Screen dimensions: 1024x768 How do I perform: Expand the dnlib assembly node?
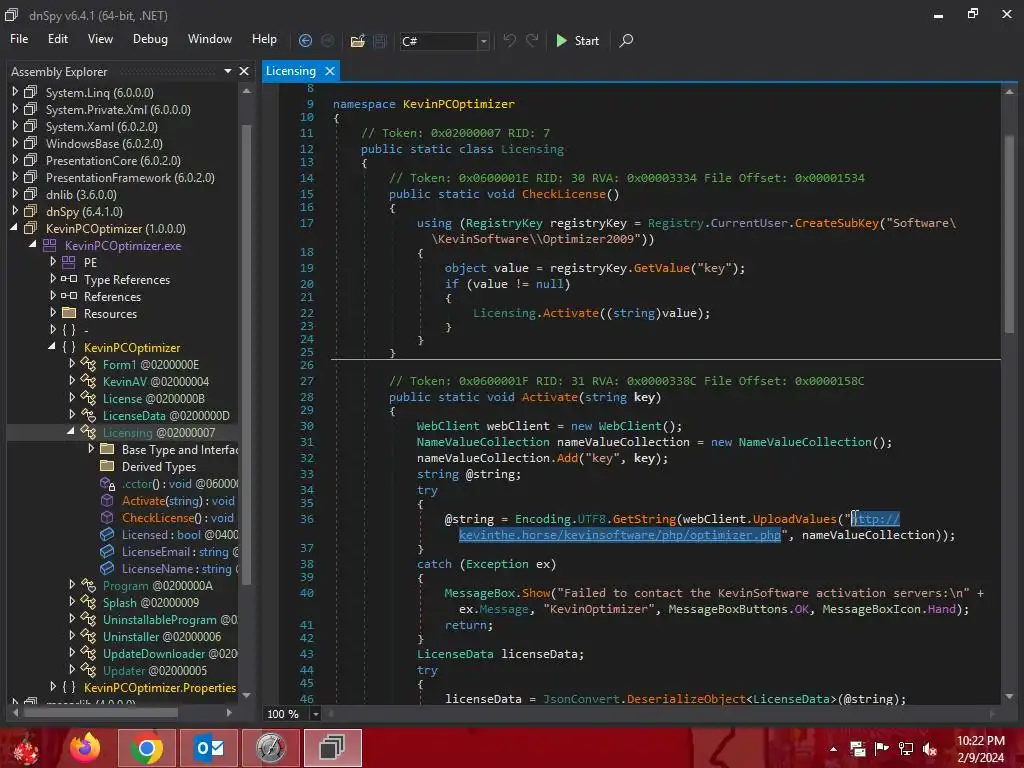click(x=15, y=194)
